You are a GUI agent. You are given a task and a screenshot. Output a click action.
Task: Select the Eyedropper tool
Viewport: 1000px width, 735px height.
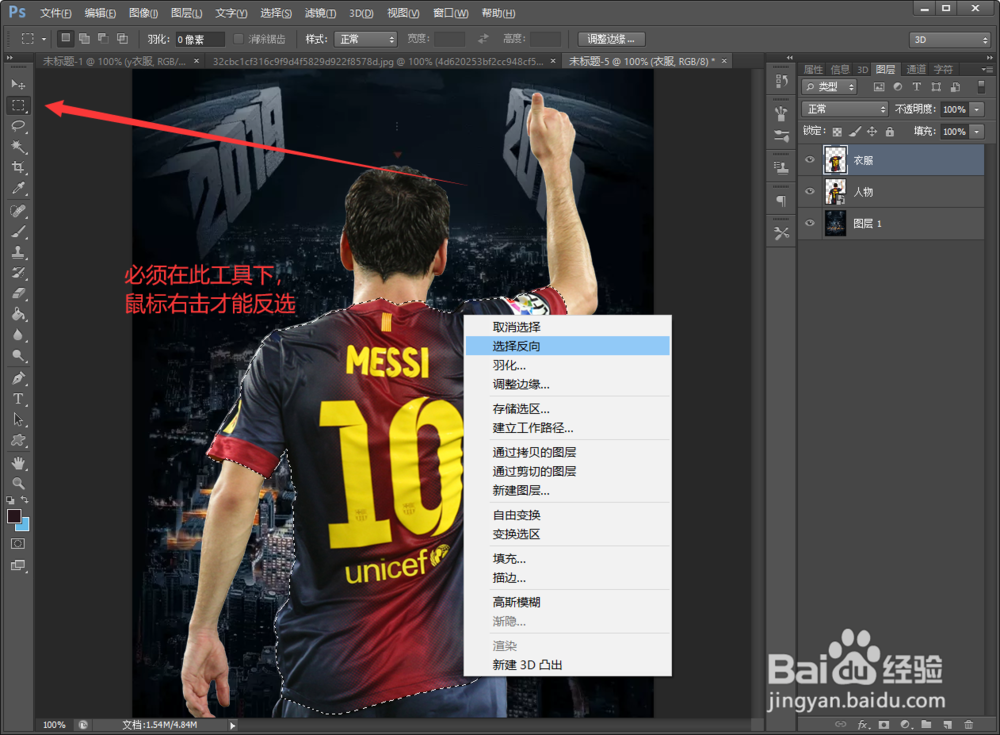pyautogui.click(x=18, y=189)
